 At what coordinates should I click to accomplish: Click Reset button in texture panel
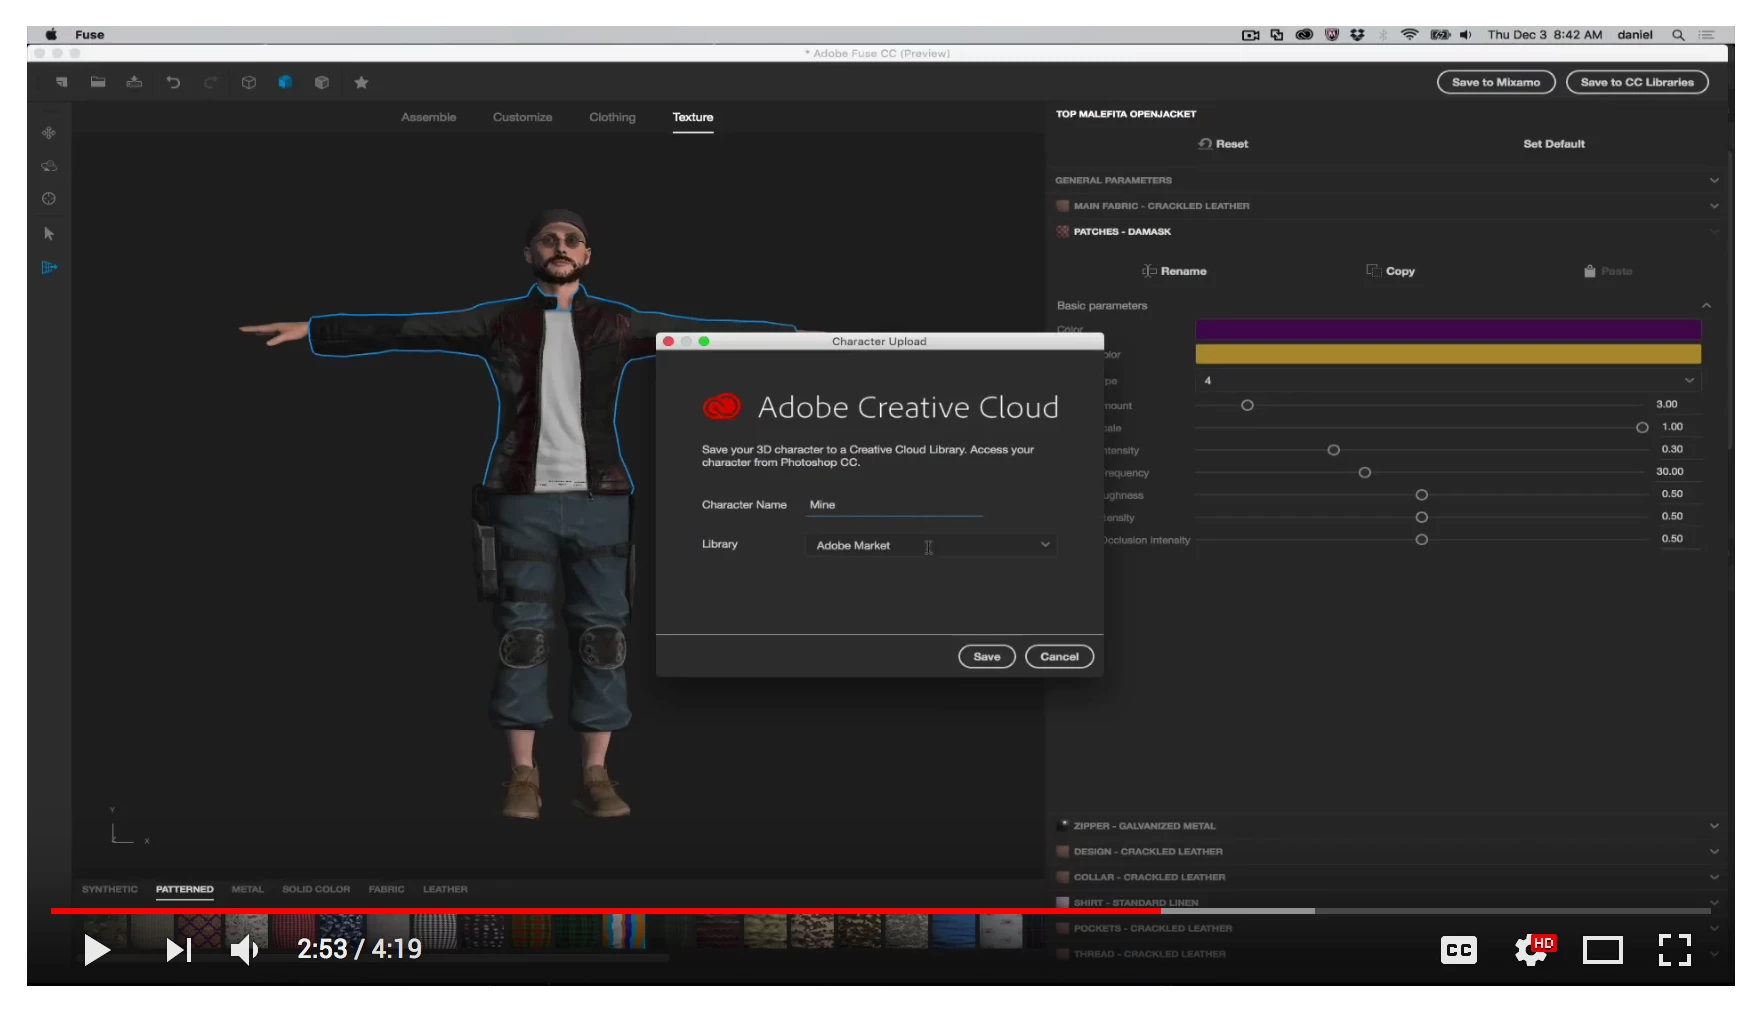[x=1223, y=144]
